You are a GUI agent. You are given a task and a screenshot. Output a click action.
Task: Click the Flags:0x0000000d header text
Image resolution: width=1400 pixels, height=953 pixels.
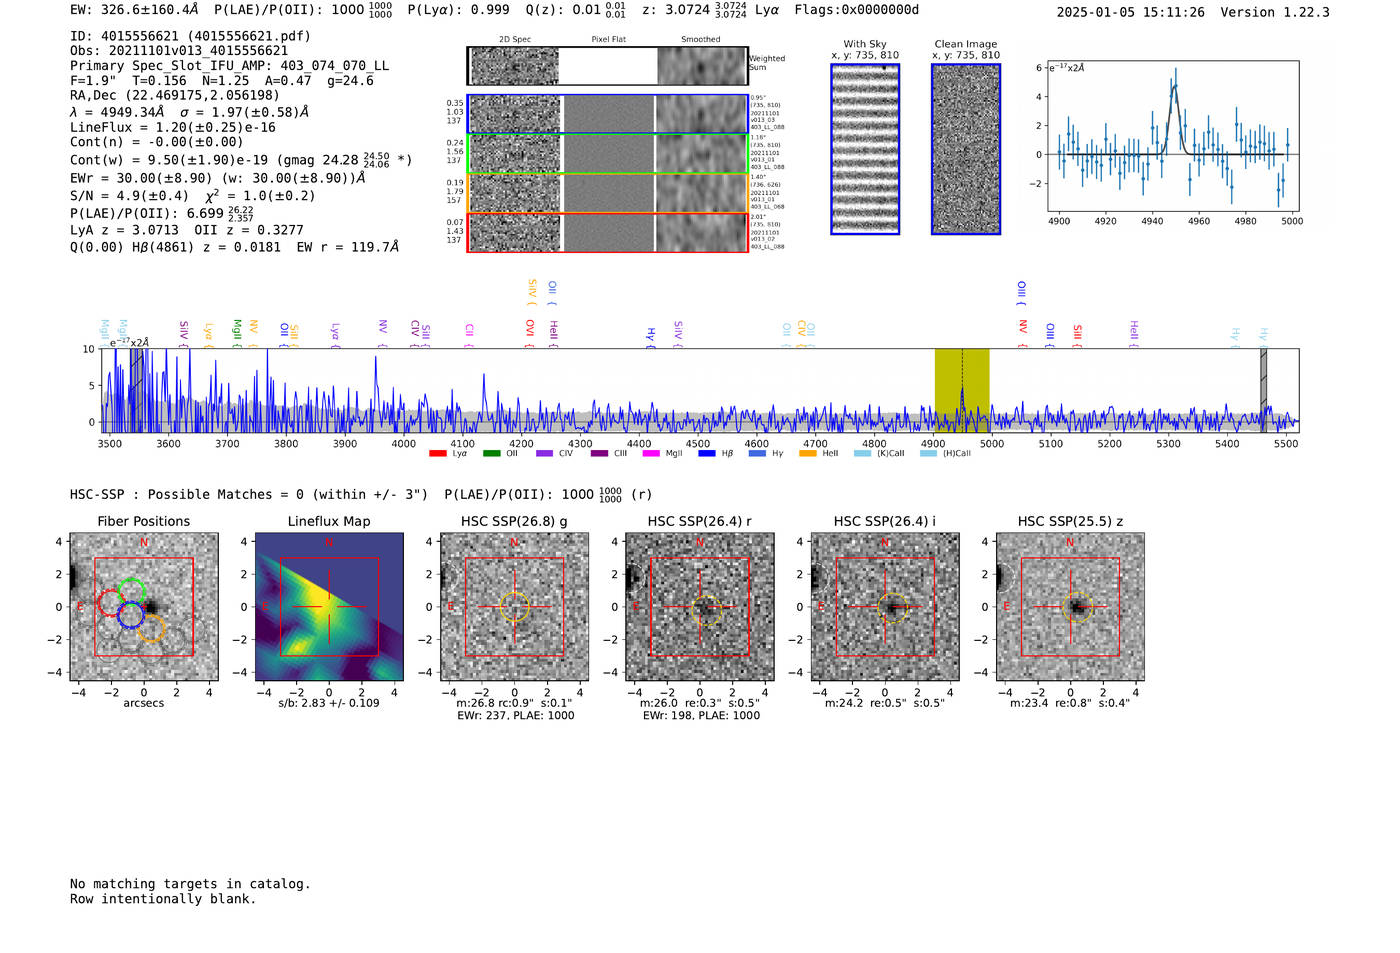(x=857, y=10)
